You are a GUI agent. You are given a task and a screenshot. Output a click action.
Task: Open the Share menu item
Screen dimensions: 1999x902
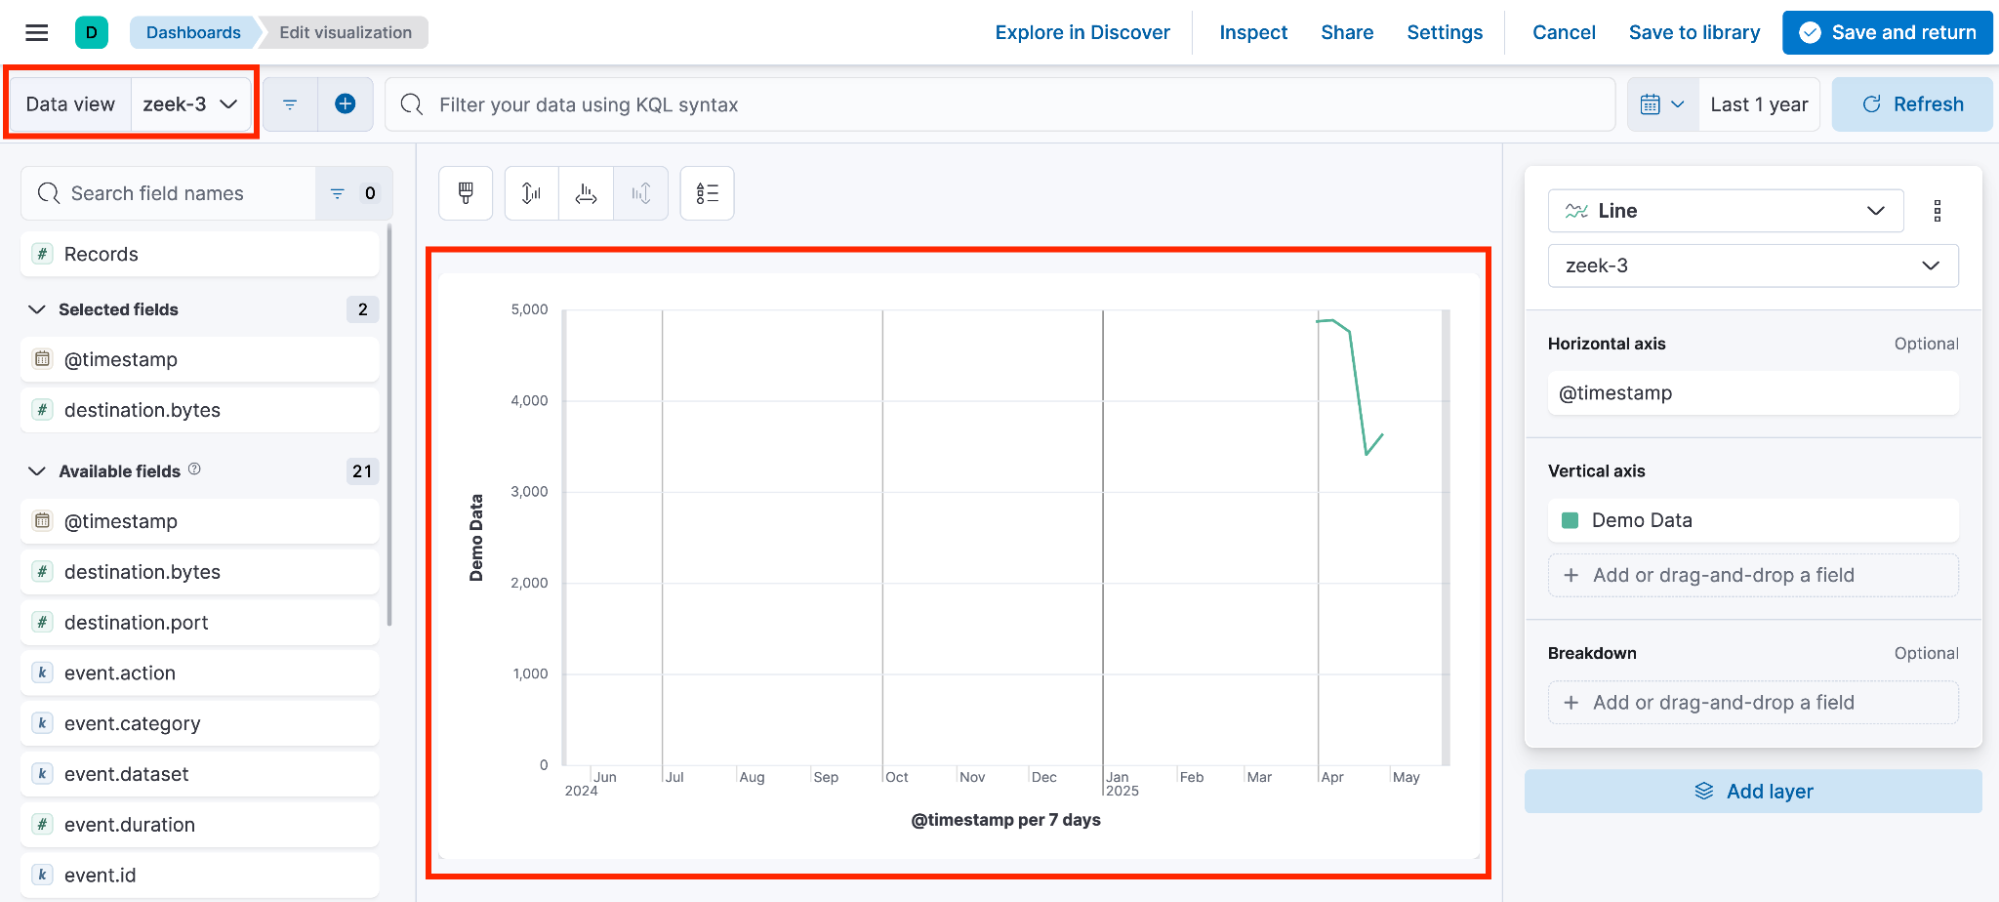(1347, 33)
